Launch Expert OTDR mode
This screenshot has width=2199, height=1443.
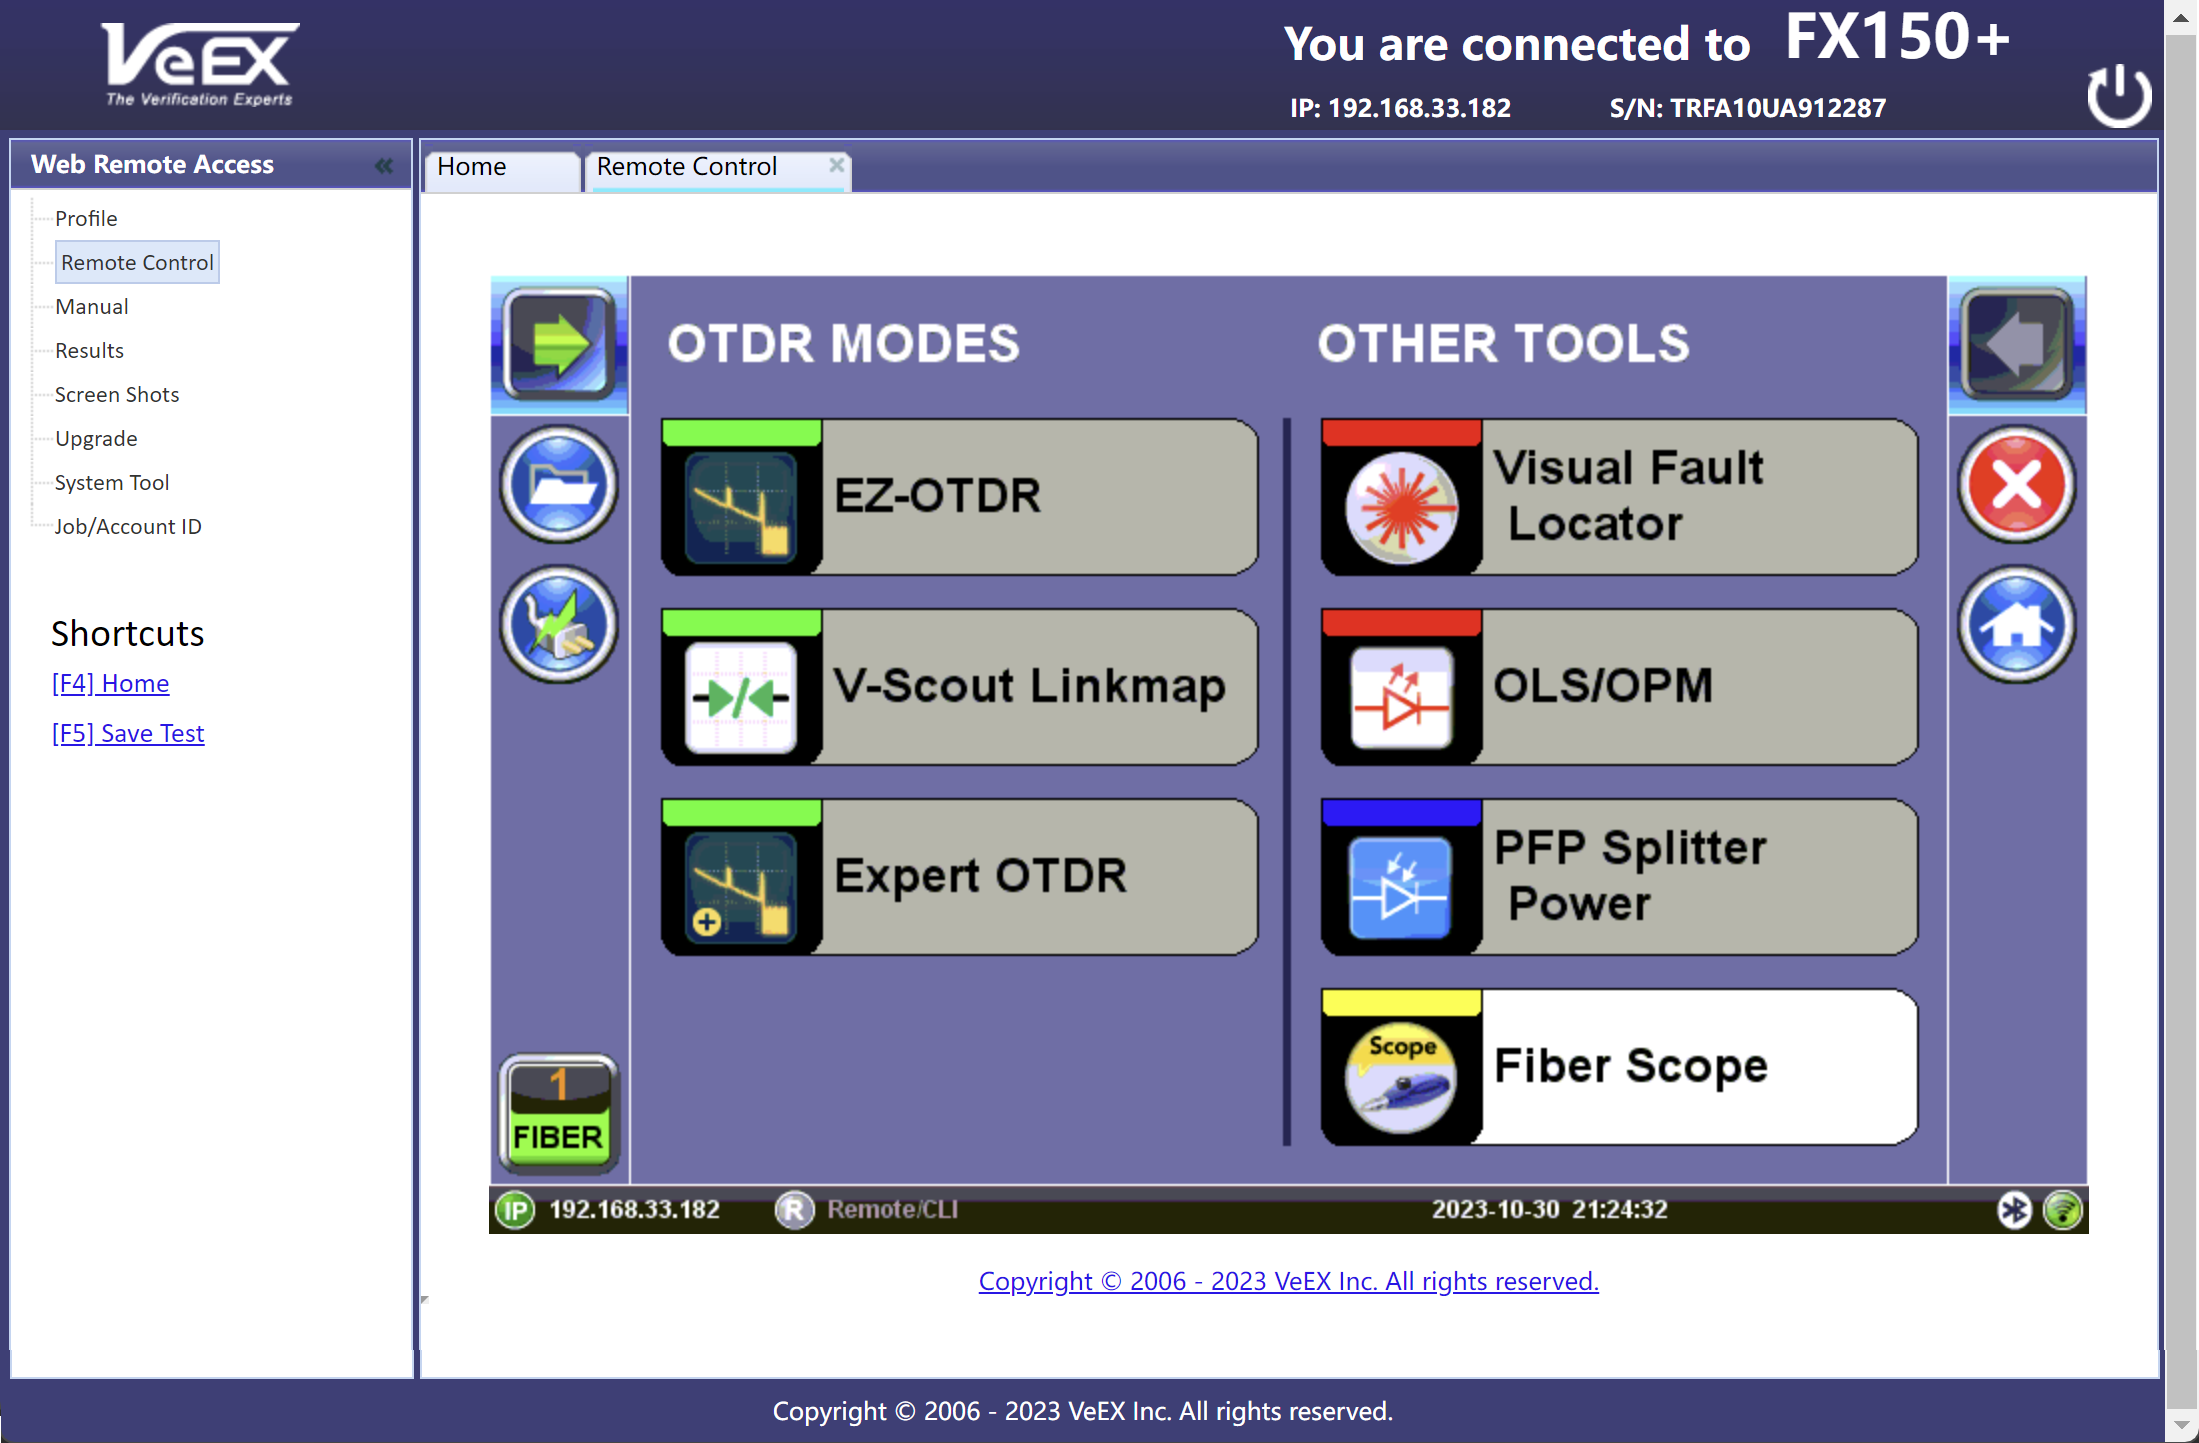coord(960,877)
